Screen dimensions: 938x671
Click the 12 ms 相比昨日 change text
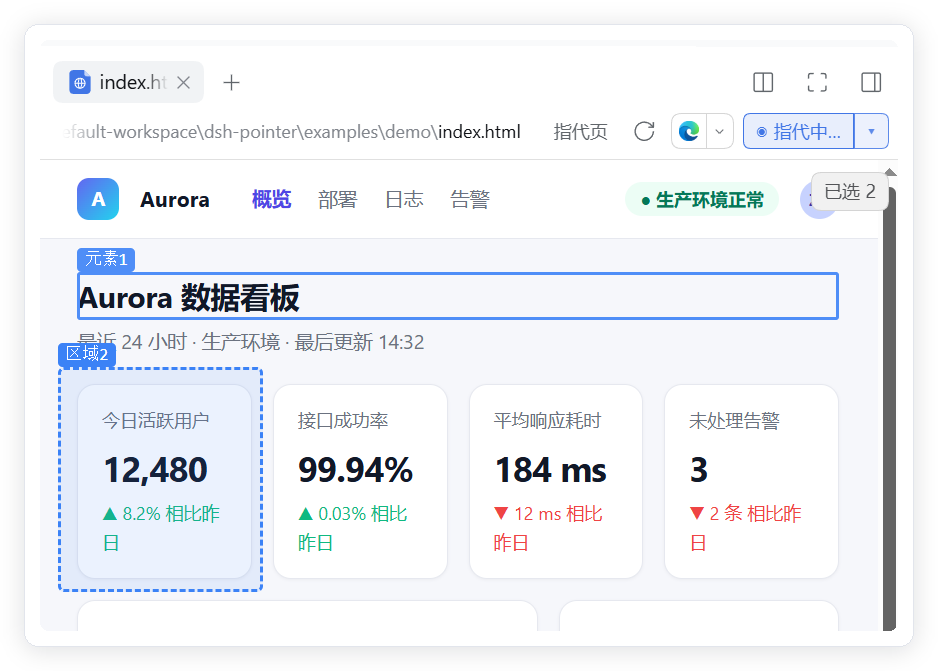tap(548, 528)
